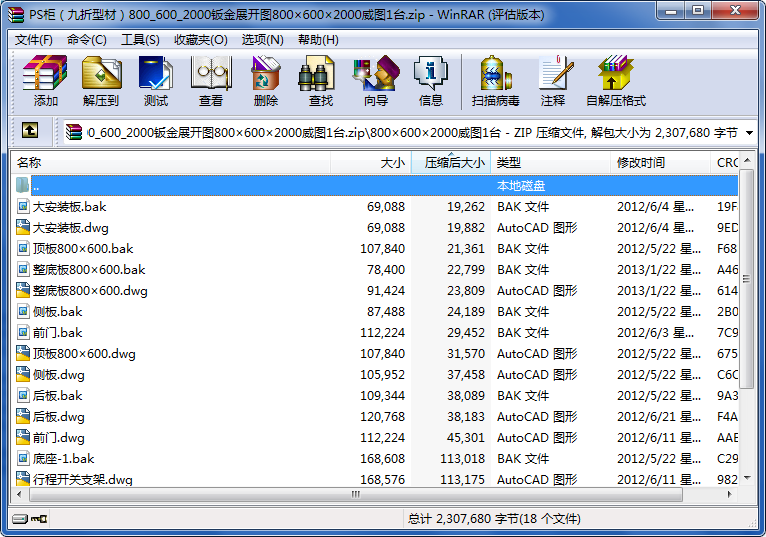The width and height of the screenshot is (766, 537).
Task: Click the packed size value 113,018
Action: point(463,459)
